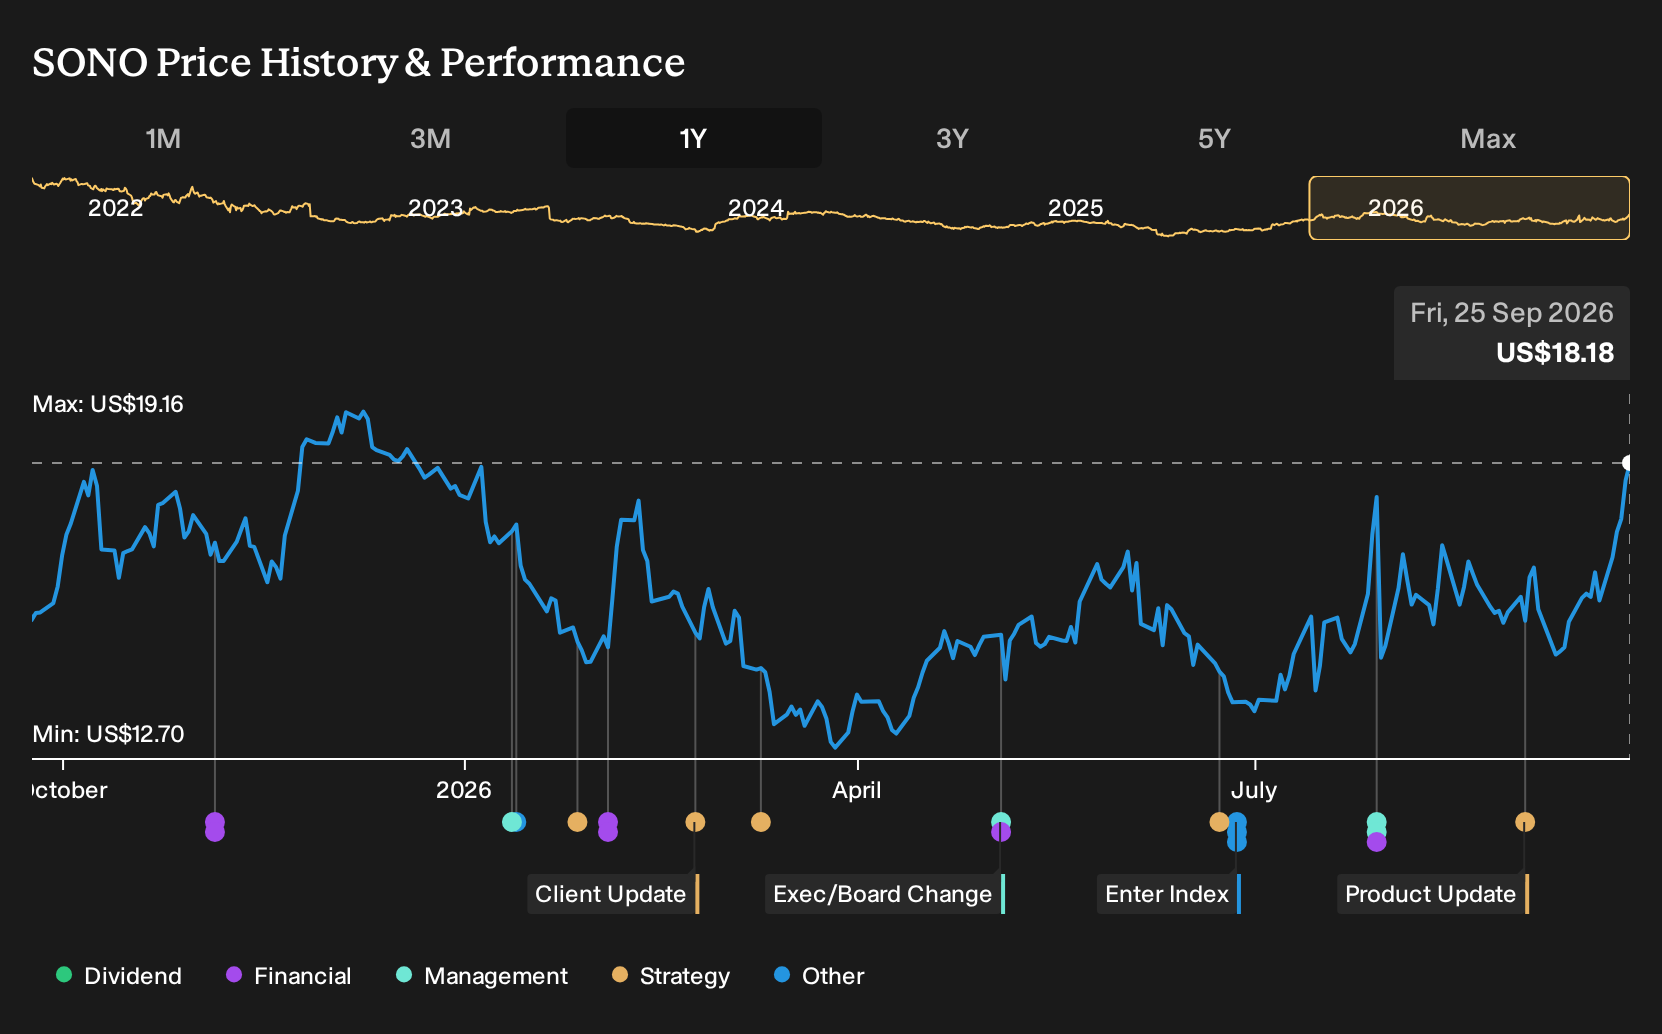Click the '2026' x-axis label on main chart
1662x1034 pixels.
pos(464,790)
